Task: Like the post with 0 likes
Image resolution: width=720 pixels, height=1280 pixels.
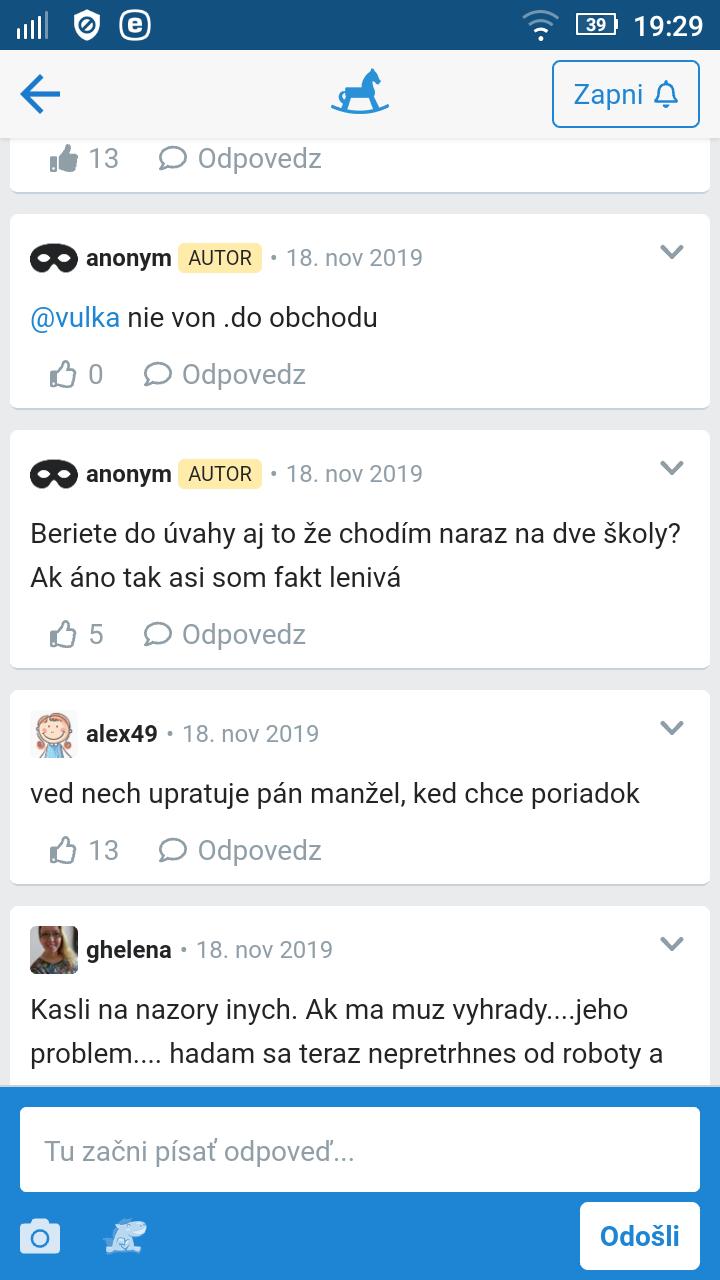Action: pyautogui.click(x=63, y=375)
